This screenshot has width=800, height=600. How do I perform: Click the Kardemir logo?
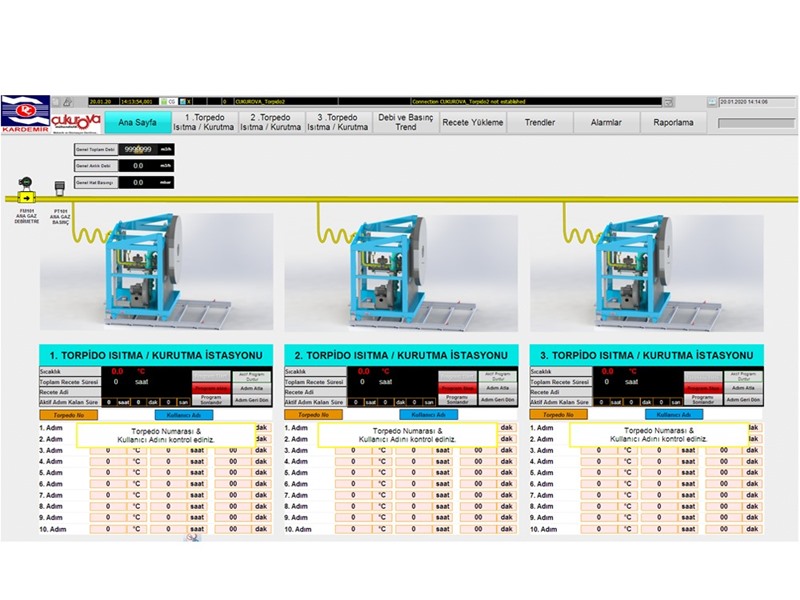pyautogui.click(x=26, y=114)
